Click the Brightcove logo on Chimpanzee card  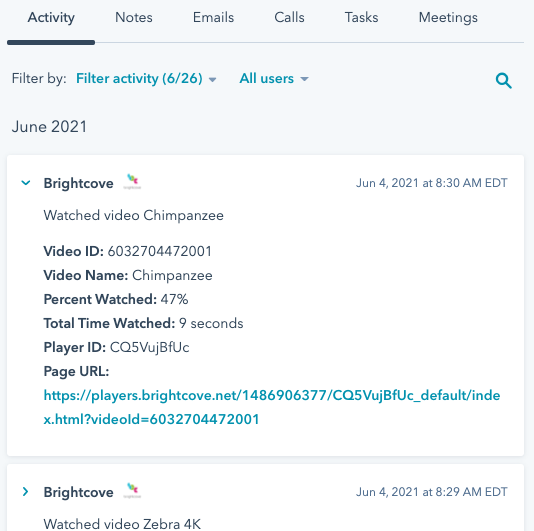click(132, 182)
